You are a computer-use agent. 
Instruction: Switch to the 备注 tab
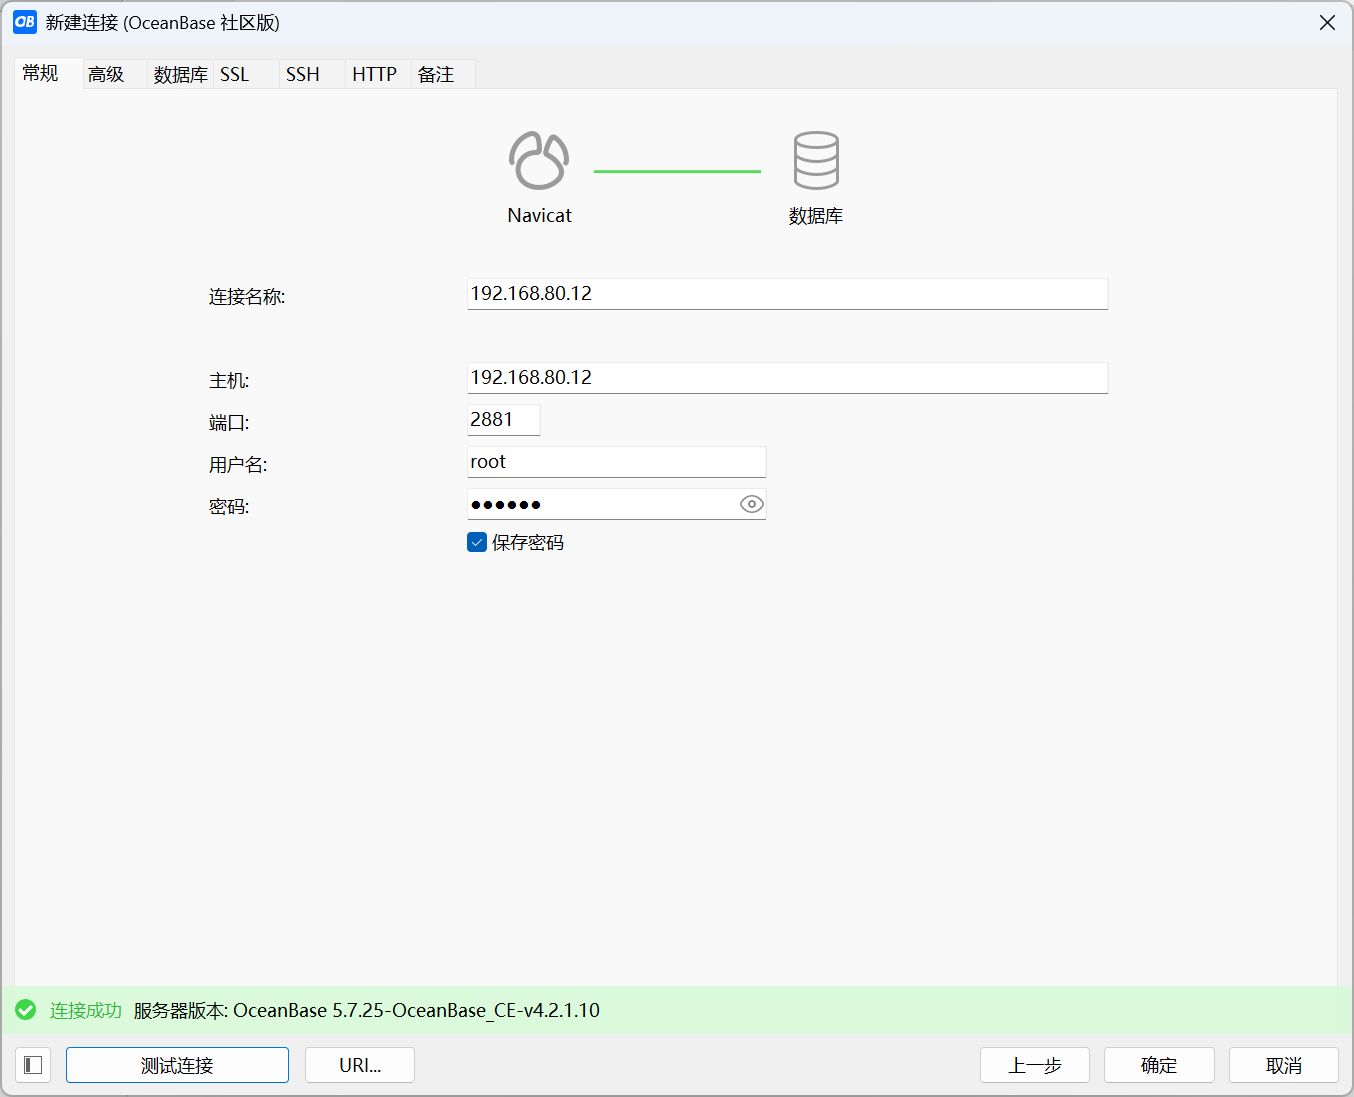click(x=436, y=74)
